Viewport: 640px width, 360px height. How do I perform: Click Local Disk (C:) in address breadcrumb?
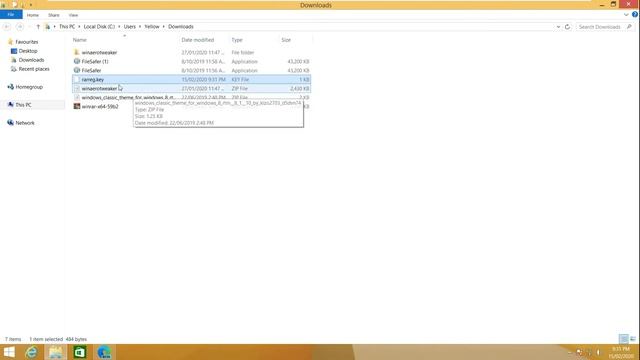(x=99, y=27)
